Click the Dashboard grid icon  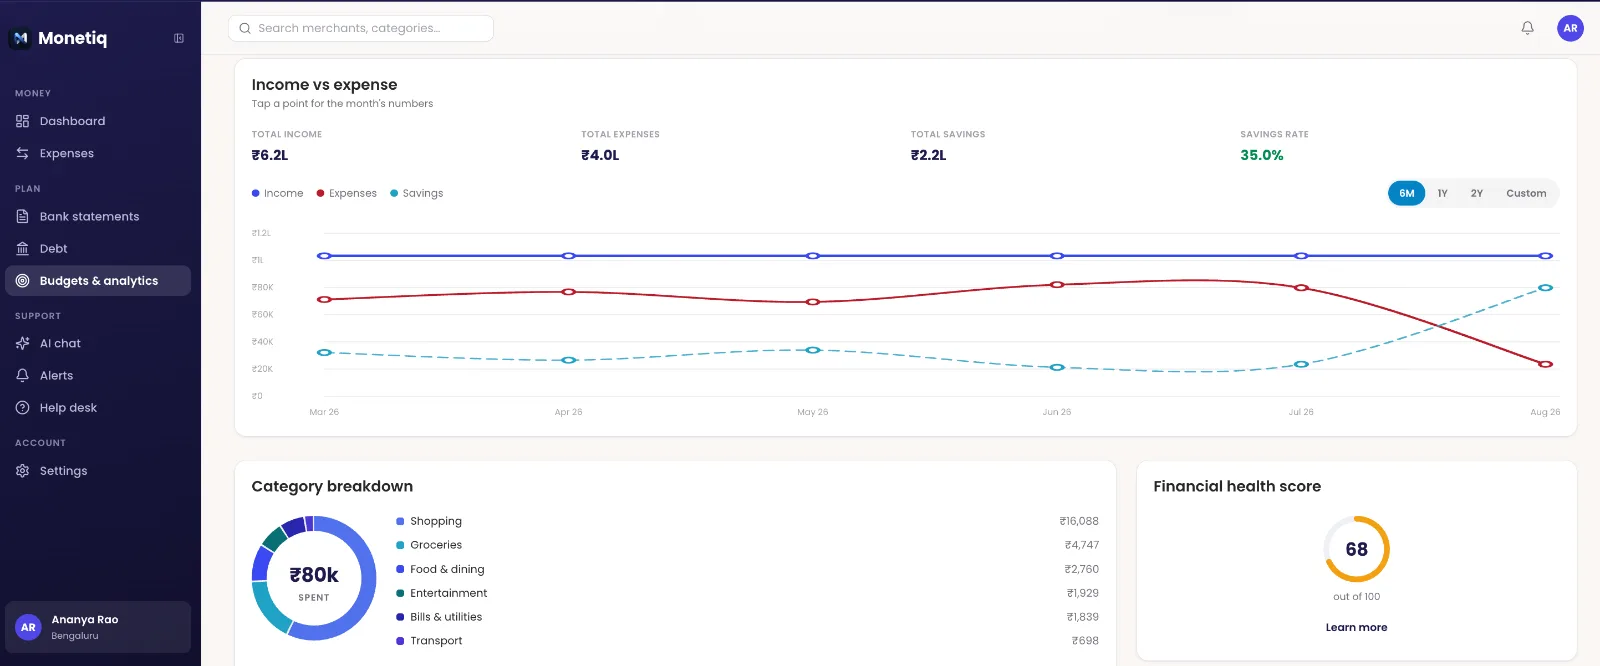tap(22, 121)
